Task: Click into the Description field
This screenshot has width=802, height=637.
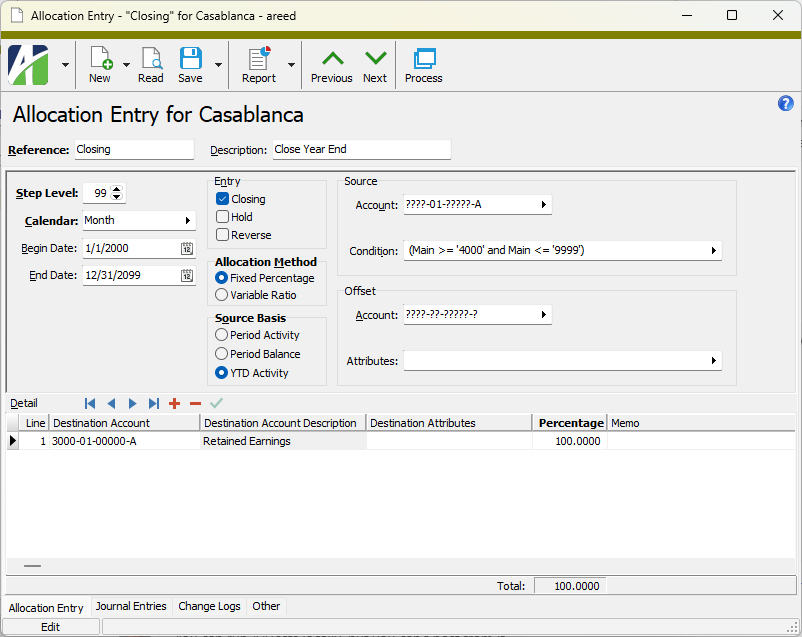Action: (360, 150)
